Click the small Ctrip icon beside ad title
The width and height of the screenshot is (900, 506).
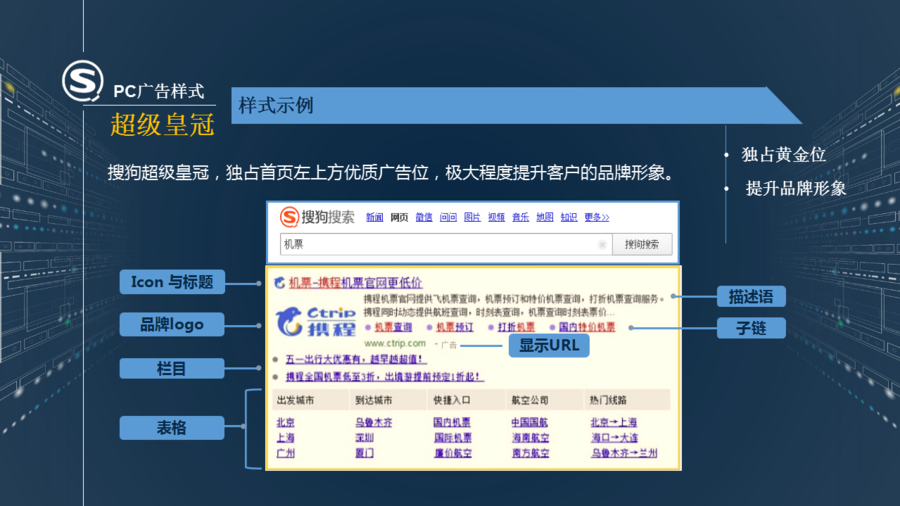[x=279, y=283]
